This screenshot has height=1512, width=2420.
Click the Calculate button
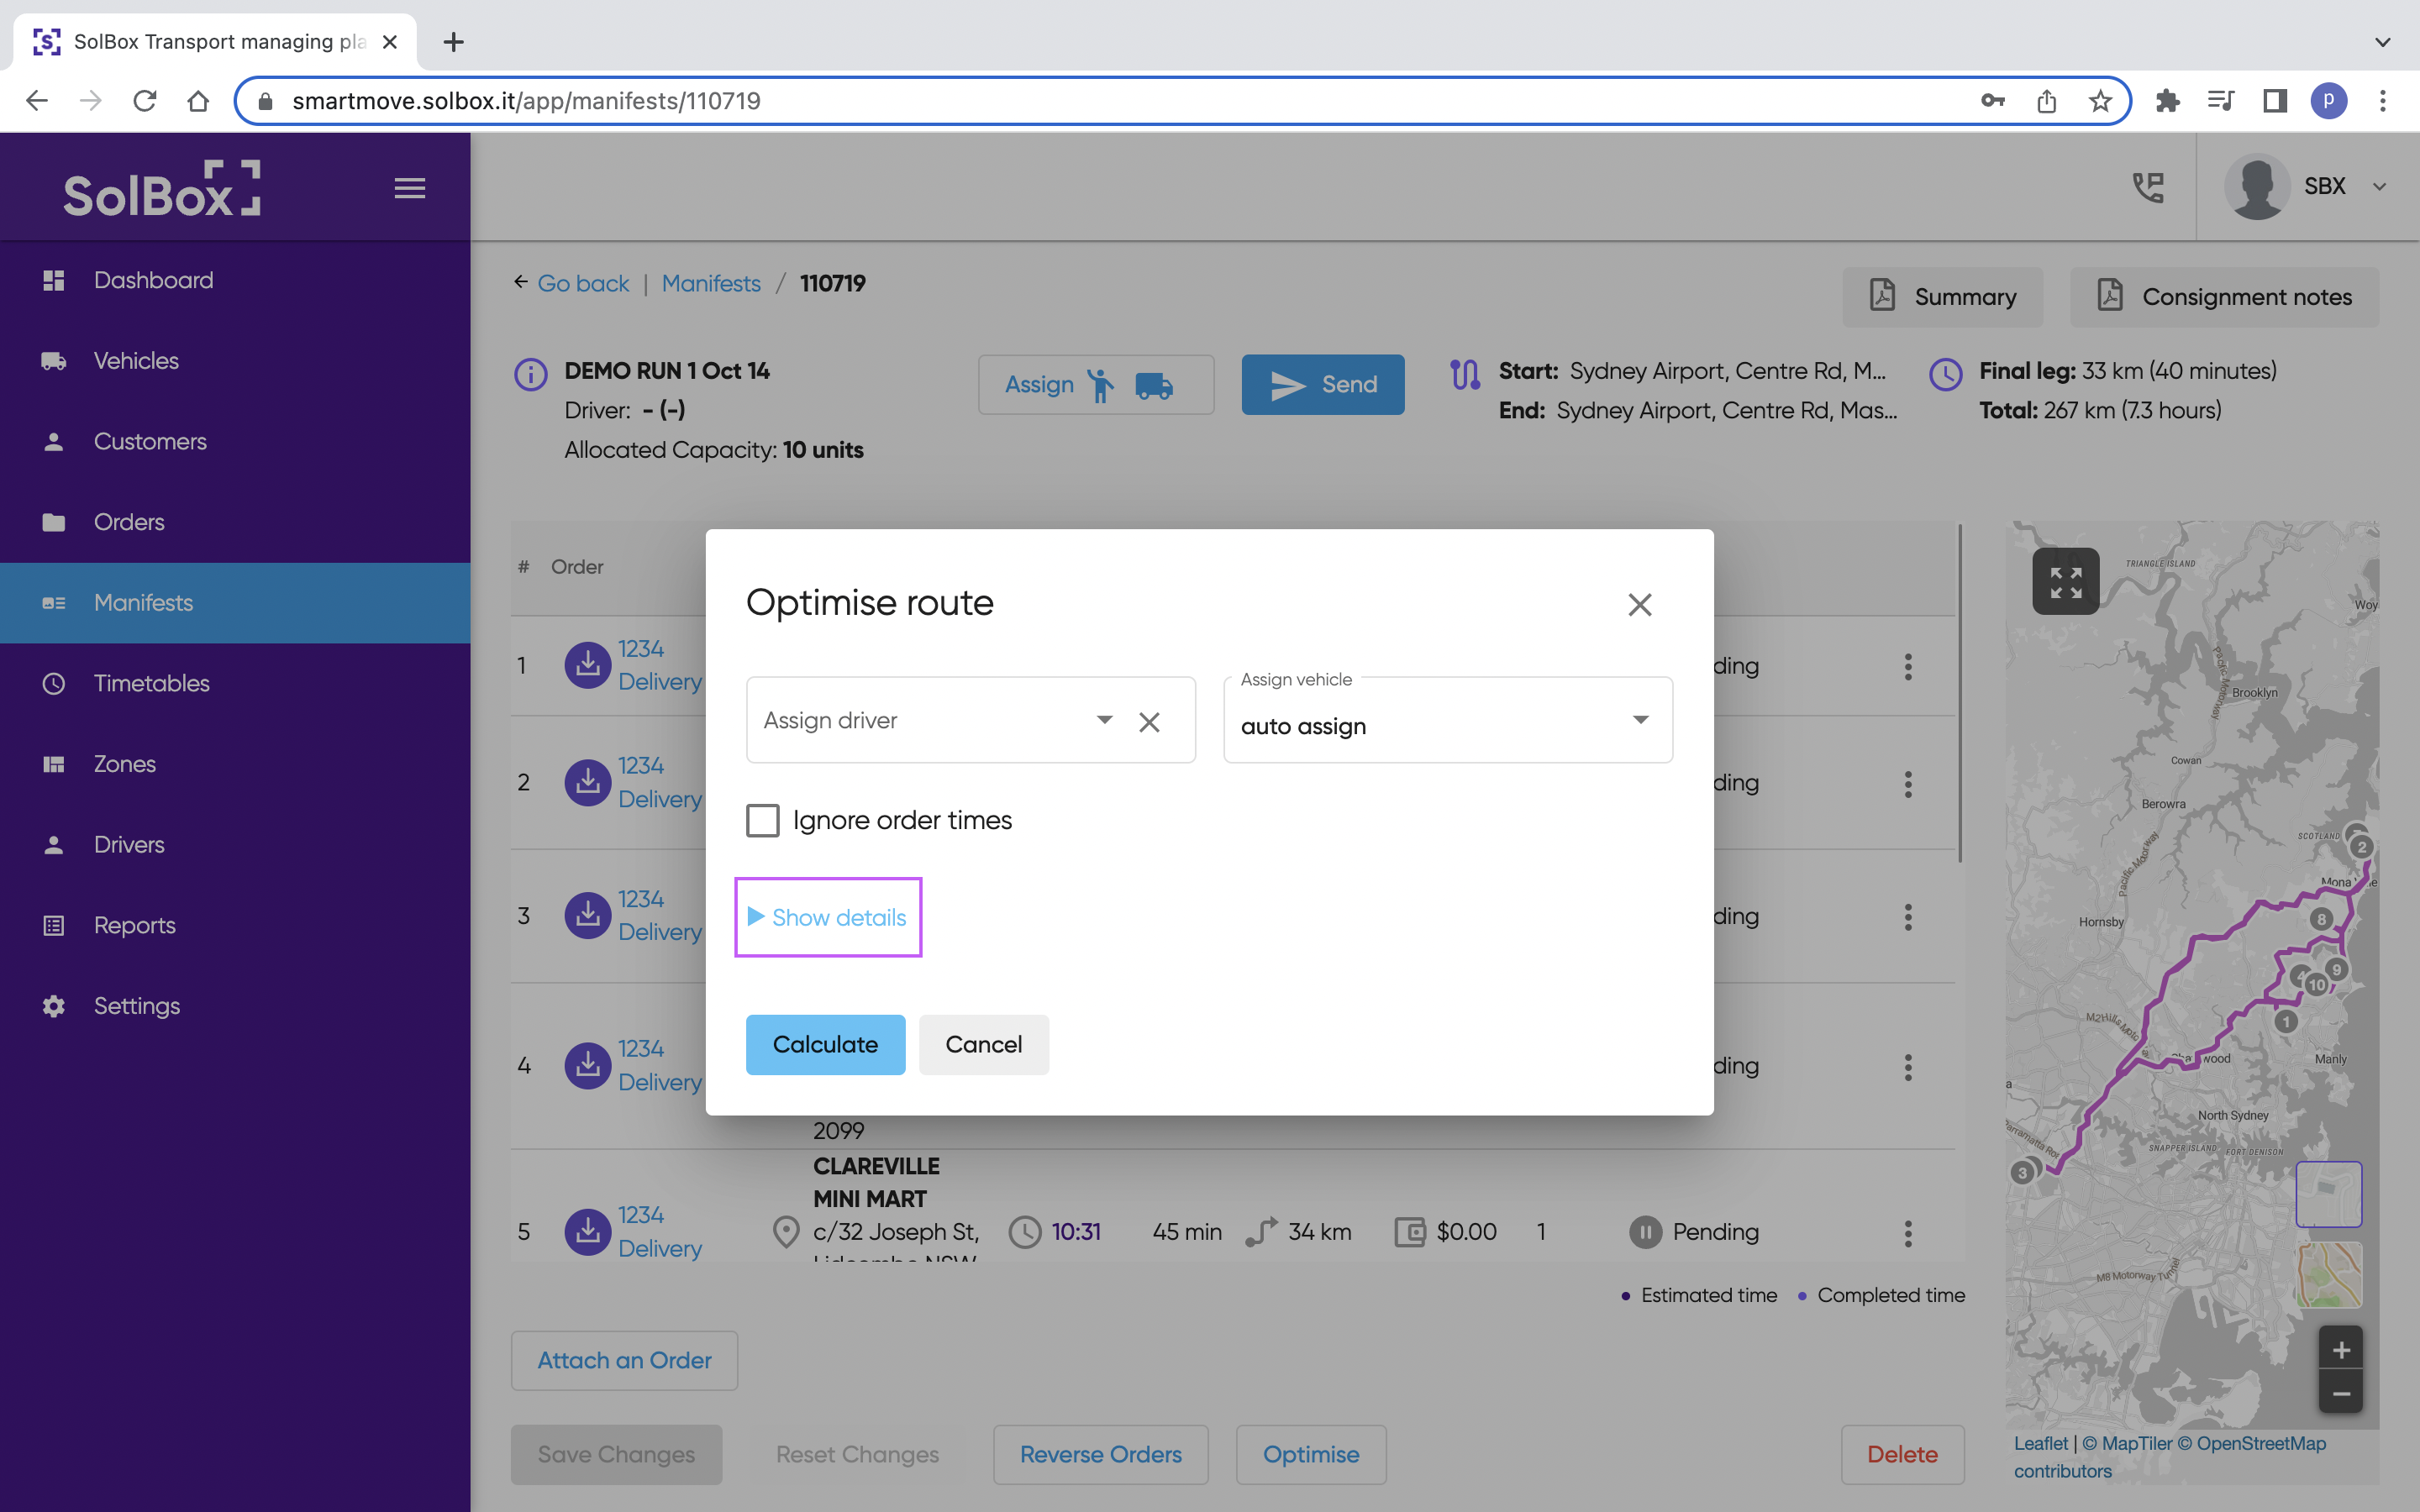tap(825, 1044)
